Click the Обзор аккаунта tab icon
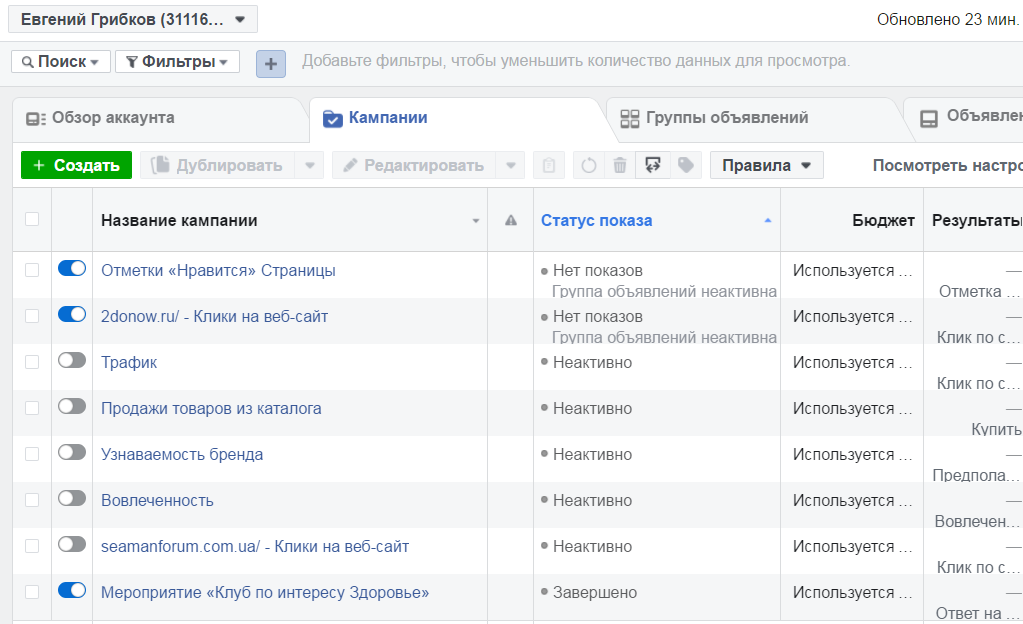This screenshot has width=1023, height=624. (x=36, y=119)
